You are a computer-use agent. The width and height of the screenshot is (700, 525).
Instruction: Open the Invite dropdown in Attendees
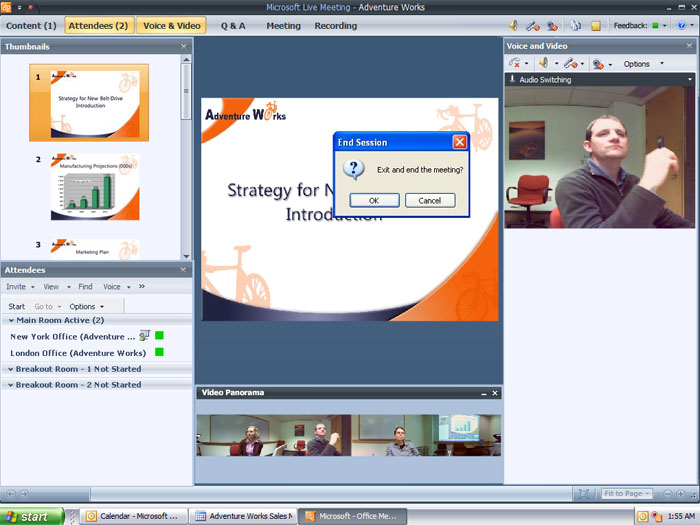[x=20, y=287]
